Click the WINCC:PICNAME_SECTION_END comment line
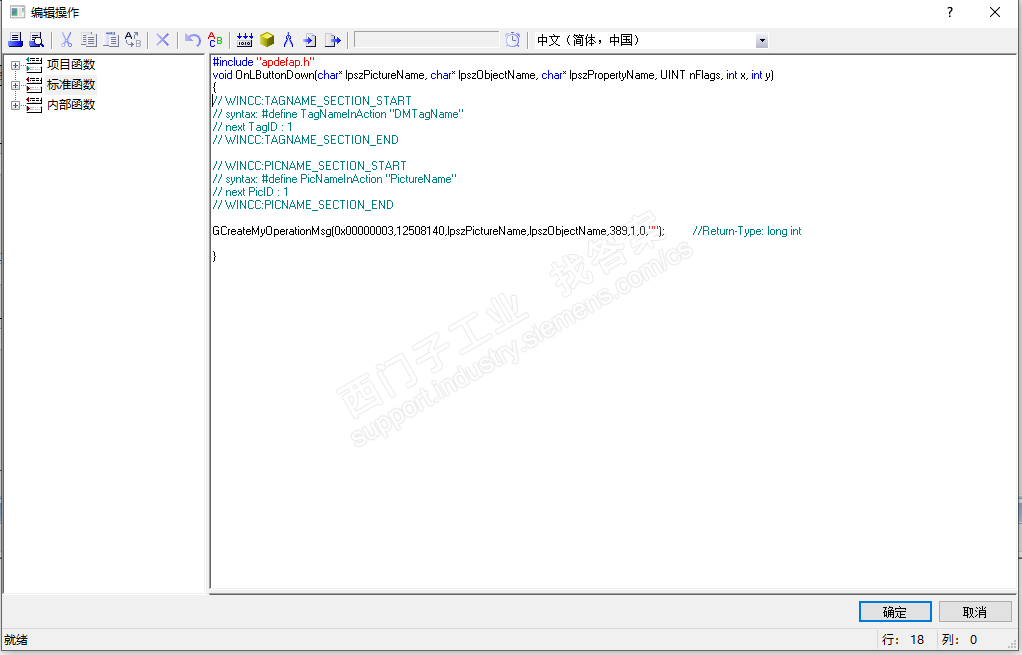Viewport: 1022px width, 655px height. point(303,205)
